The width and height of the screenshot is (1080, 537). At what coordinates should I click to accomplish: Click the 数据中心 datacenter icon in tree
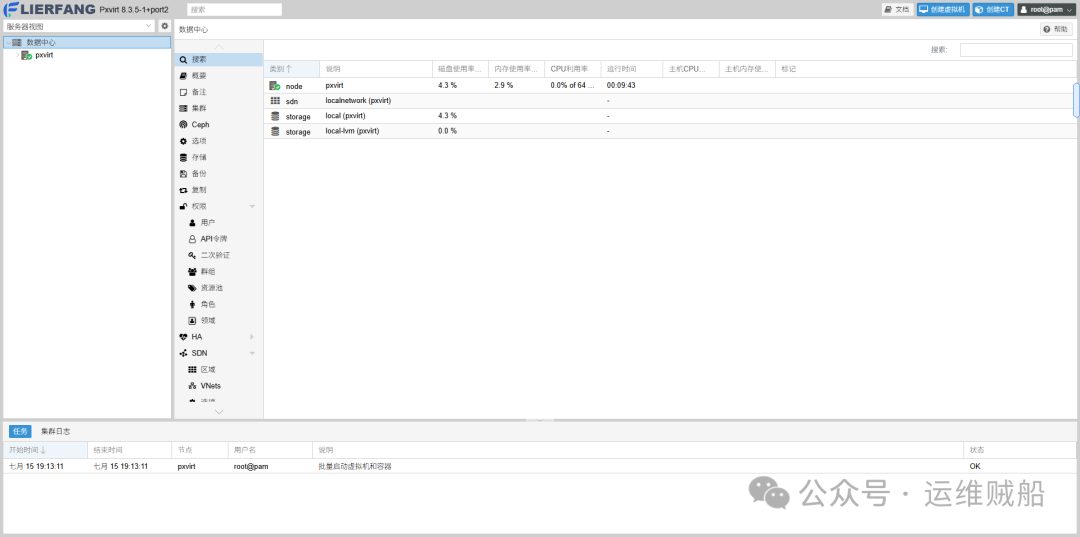click(x=17, y=43)
